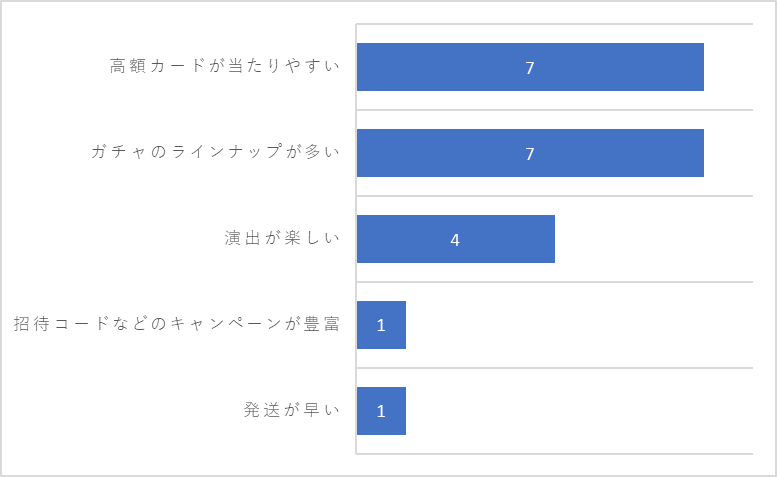Click the blank plot area right of 発送が早い bar
Viewport: 777px width, 477px height.
point(580,411)
